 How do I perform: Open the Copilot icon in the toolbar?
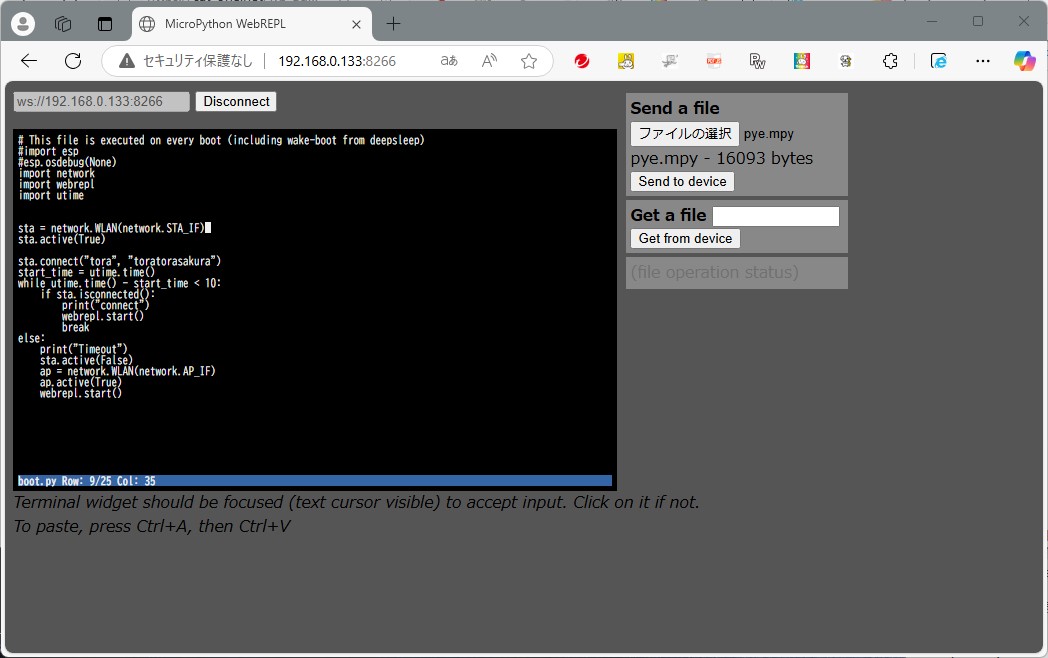[x=1023, y=61]
